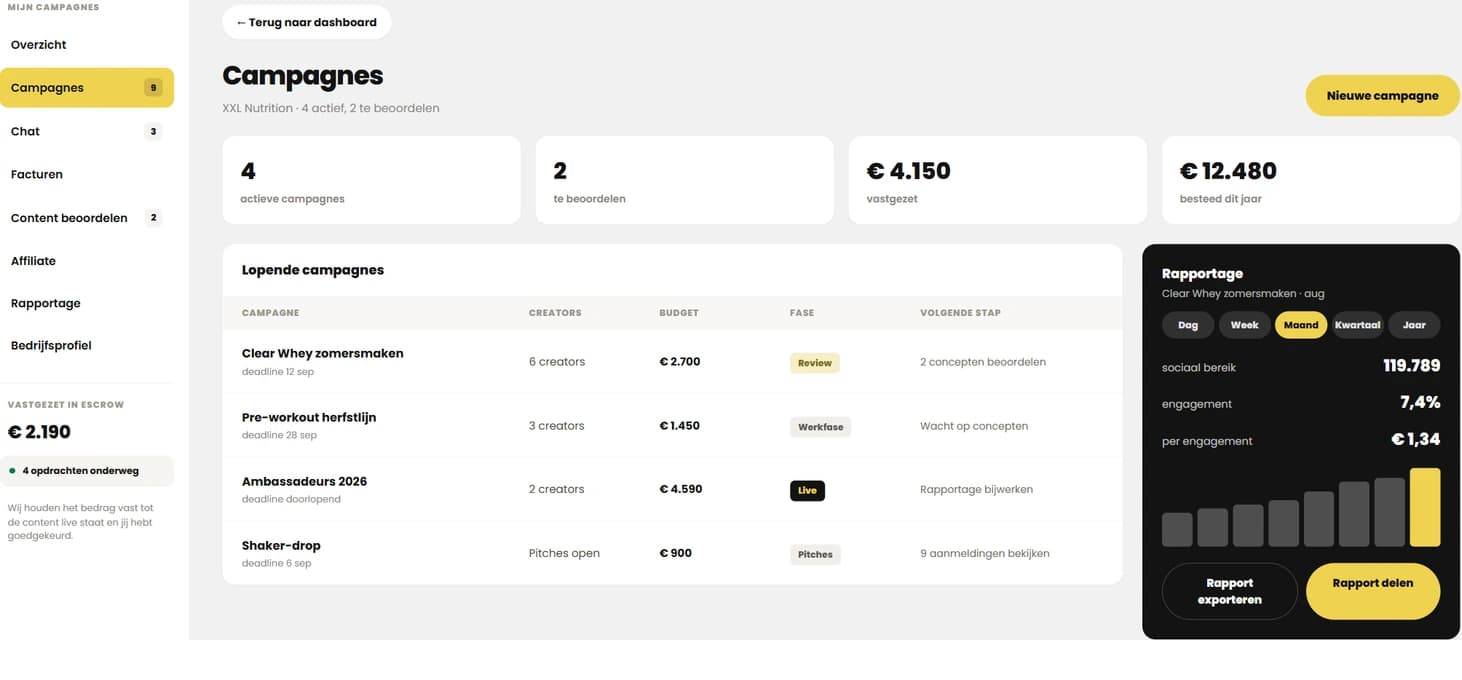Go to Facturen
Image resolution: width=1462 pixels, height=680 pixels.
click(x=37, y=174)
